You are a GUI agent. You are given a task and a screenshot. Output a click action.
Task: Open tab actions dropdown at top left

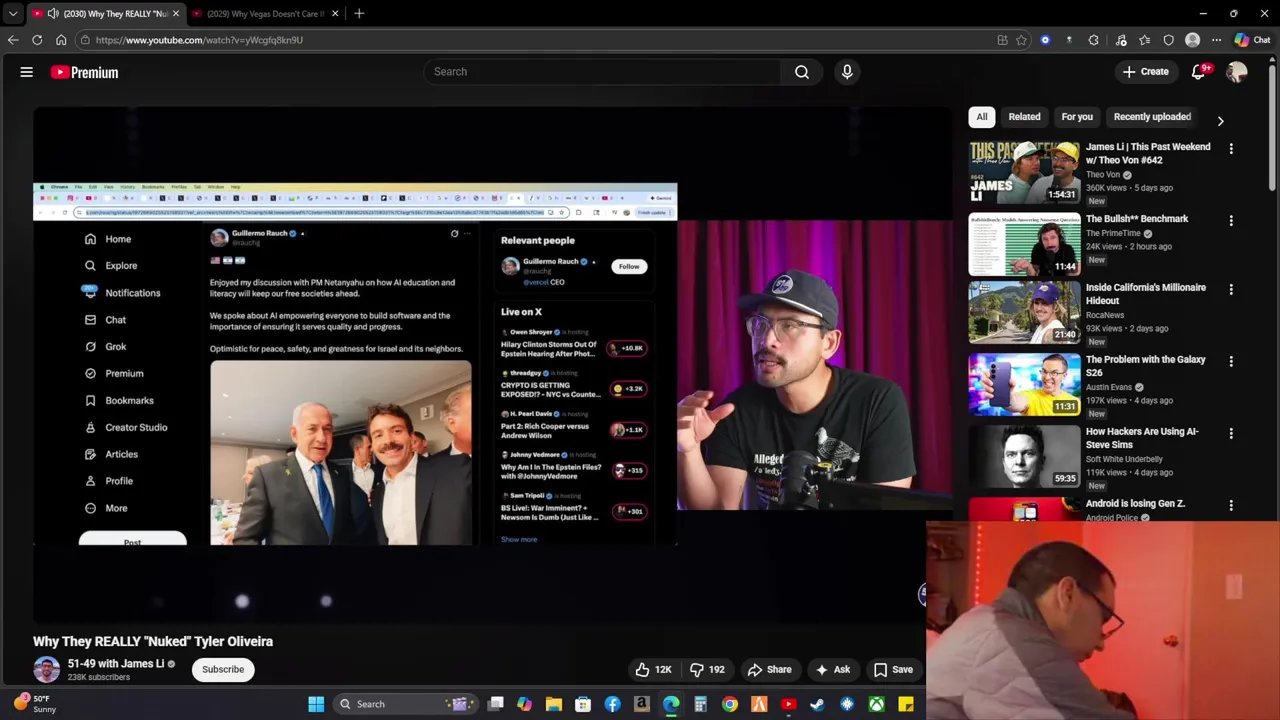(13, 14)
